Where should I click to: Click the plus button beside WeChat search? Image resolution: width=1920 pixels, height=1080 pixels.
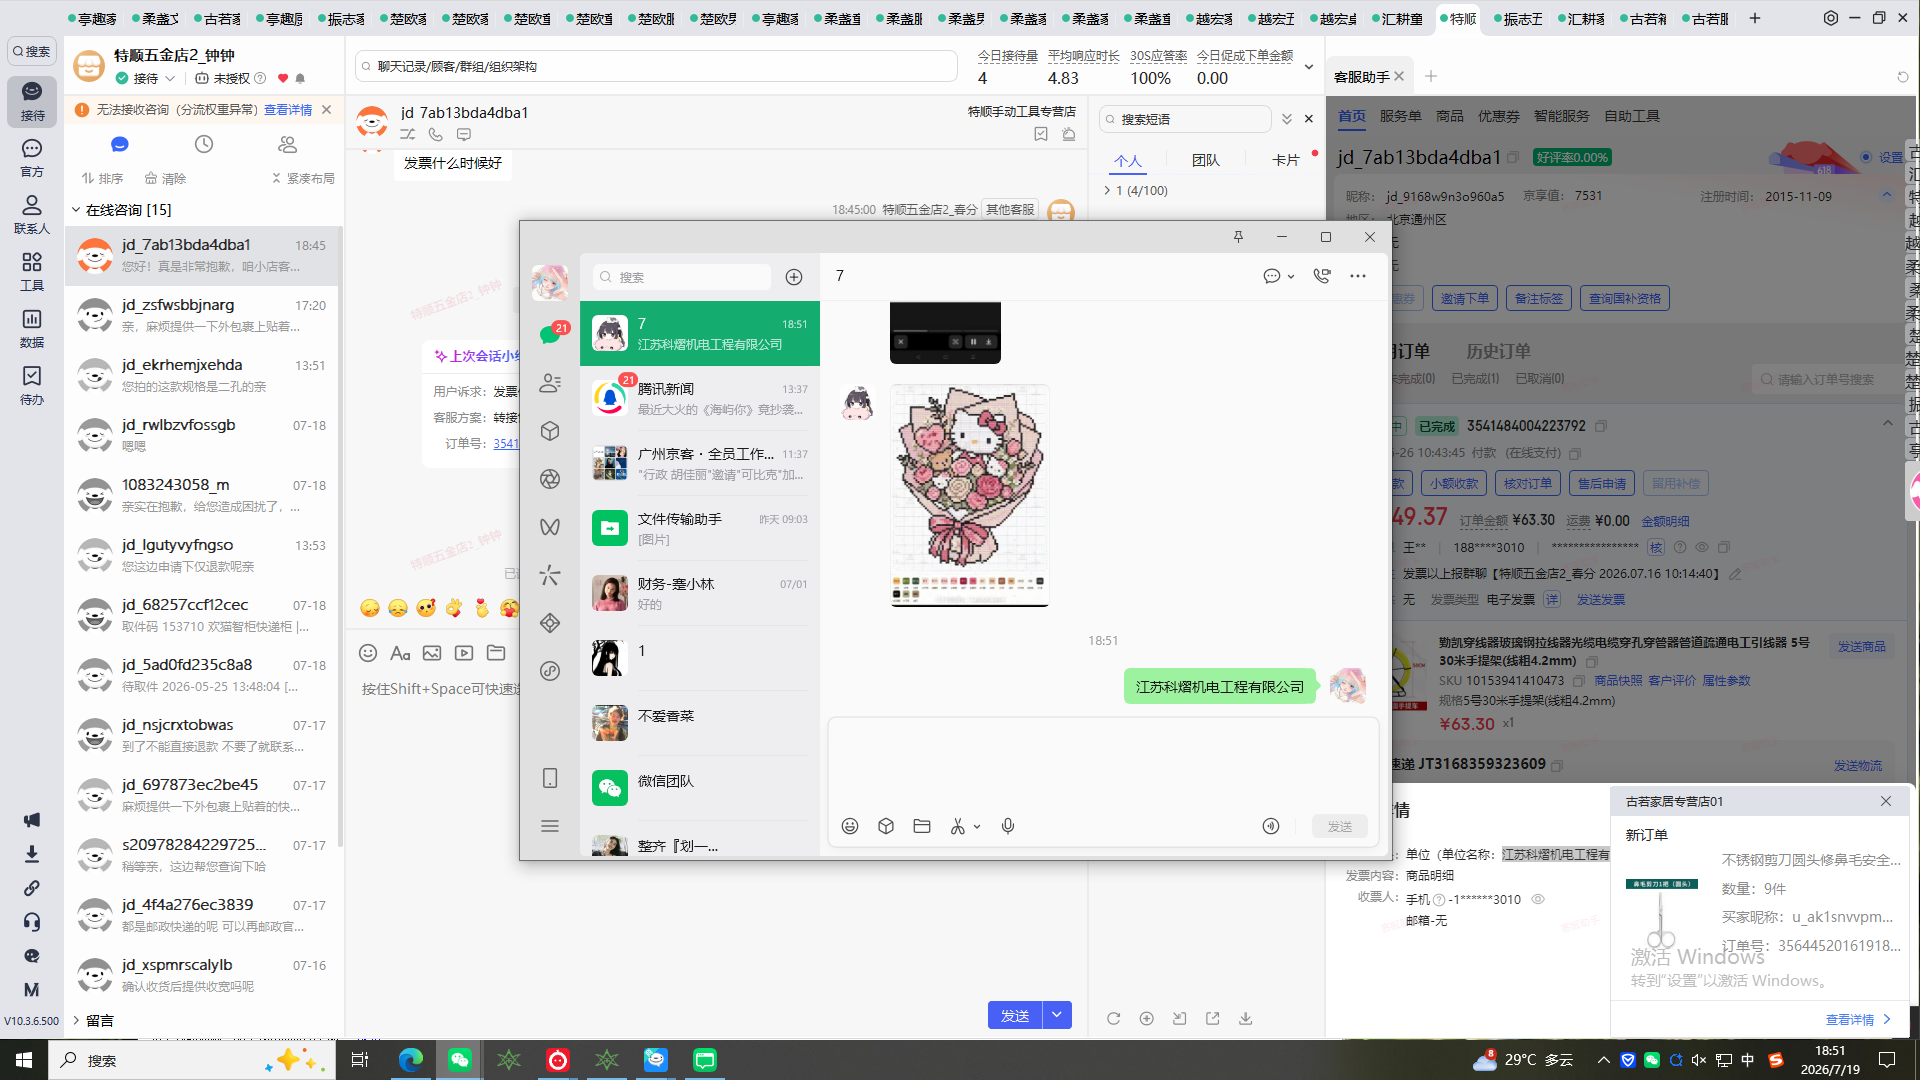pos(794,277)
